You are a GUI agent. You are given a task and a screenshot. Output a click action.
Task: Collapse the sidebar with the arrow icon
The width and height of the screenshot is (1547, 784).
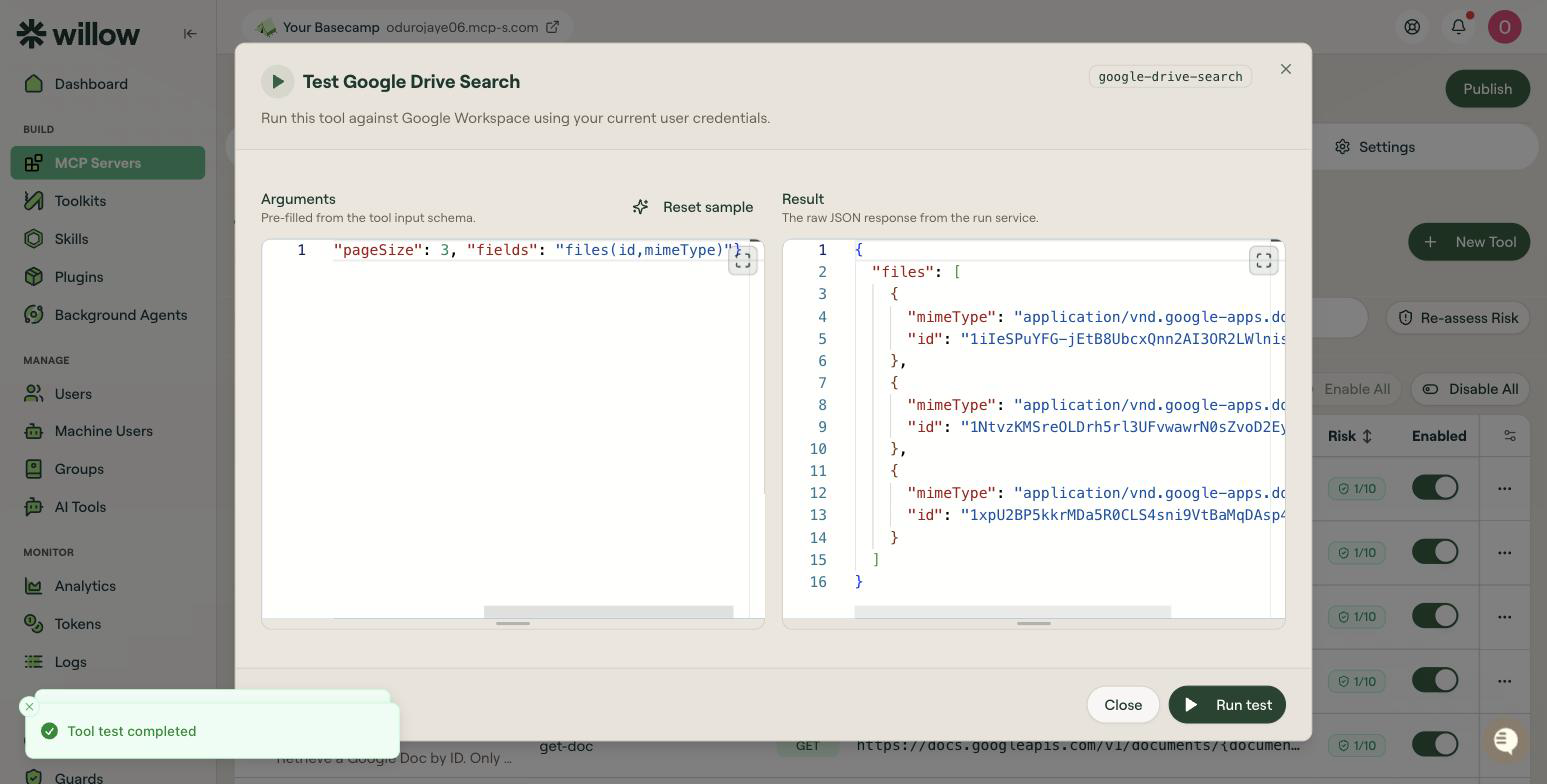190,34
